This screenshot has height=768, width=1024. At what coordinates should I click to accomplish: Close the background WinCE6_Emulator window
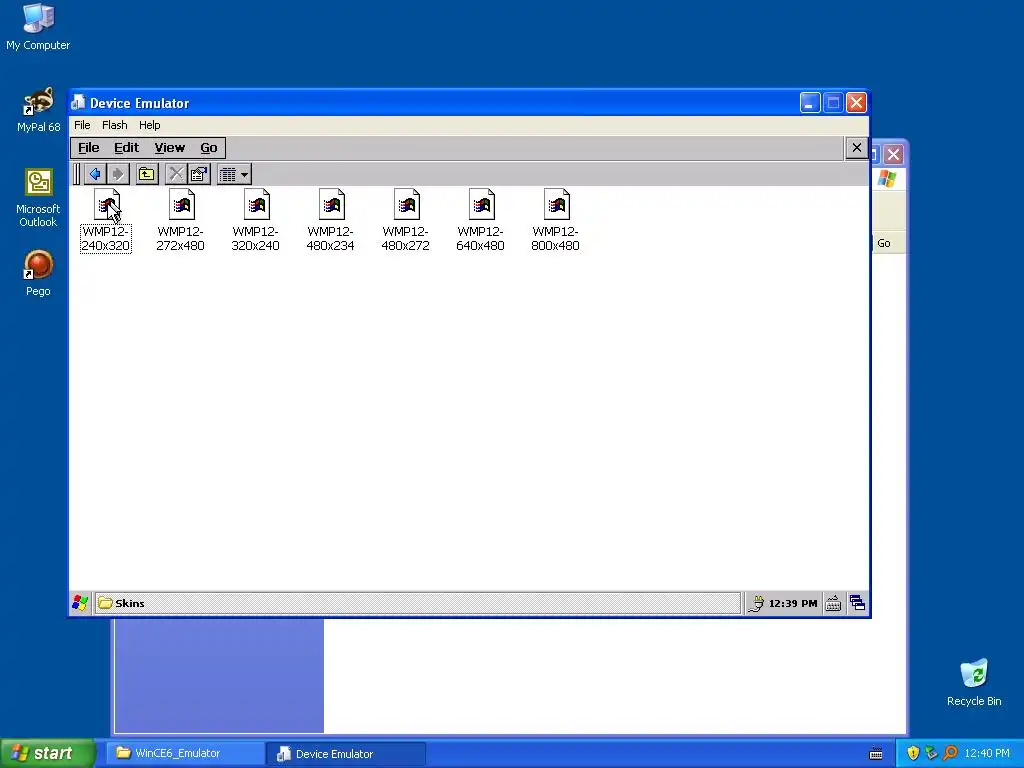893,155
